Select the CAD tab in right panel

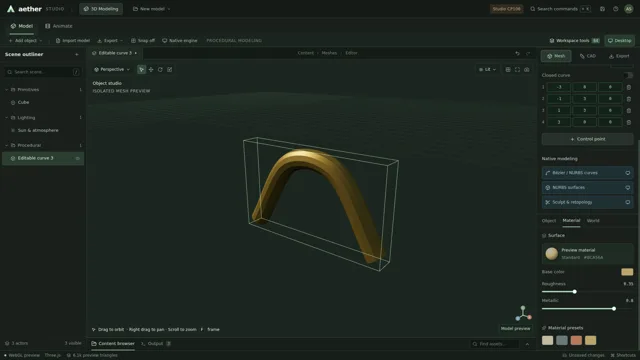click(x=588, y=56)
